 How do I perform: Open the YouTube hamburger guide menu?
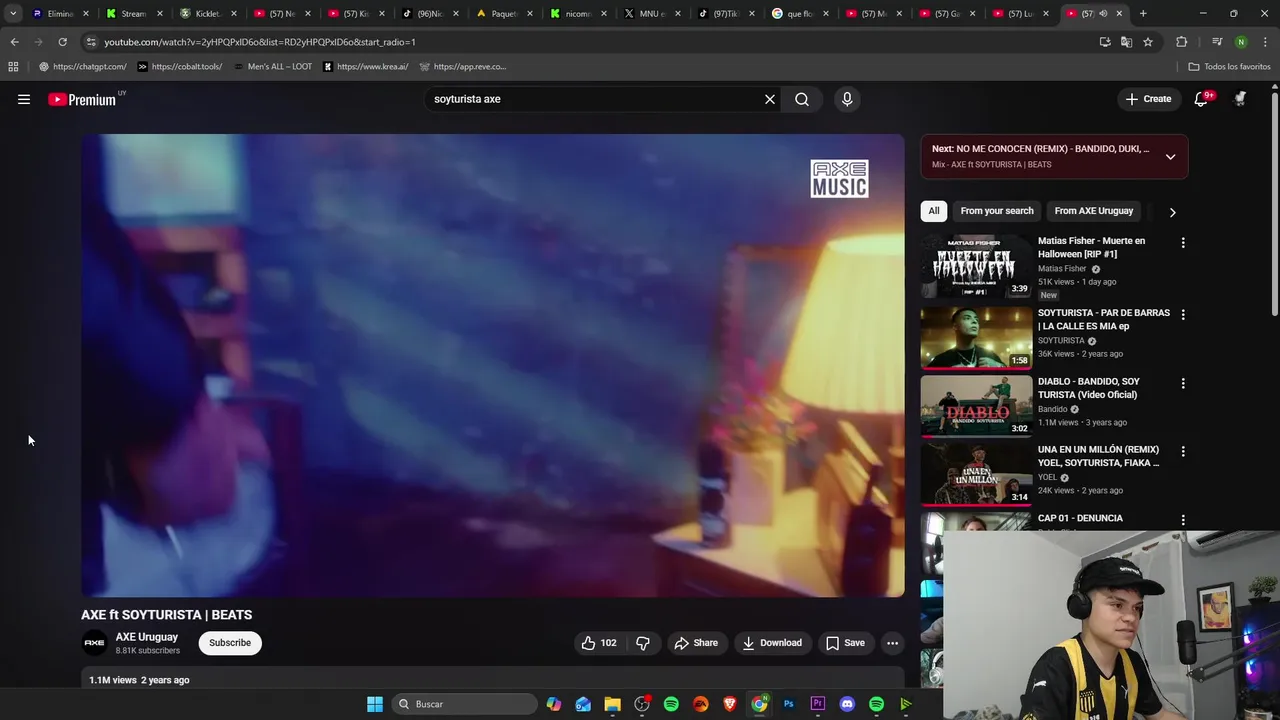pyautogui.click(x=24, y=99)
